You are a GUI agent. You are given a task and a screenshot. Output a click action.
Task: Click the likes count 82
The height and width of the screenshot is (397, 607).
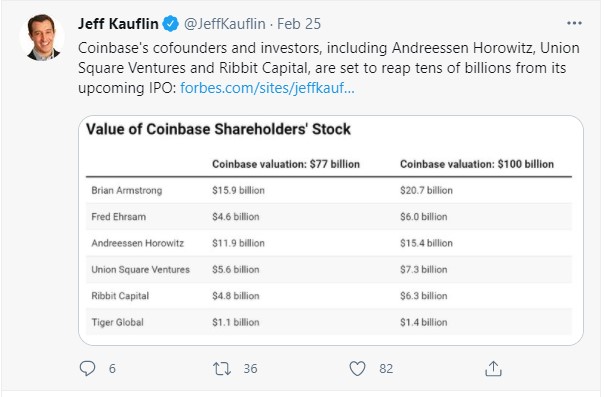pyautogui.click(x=386, y=369)
